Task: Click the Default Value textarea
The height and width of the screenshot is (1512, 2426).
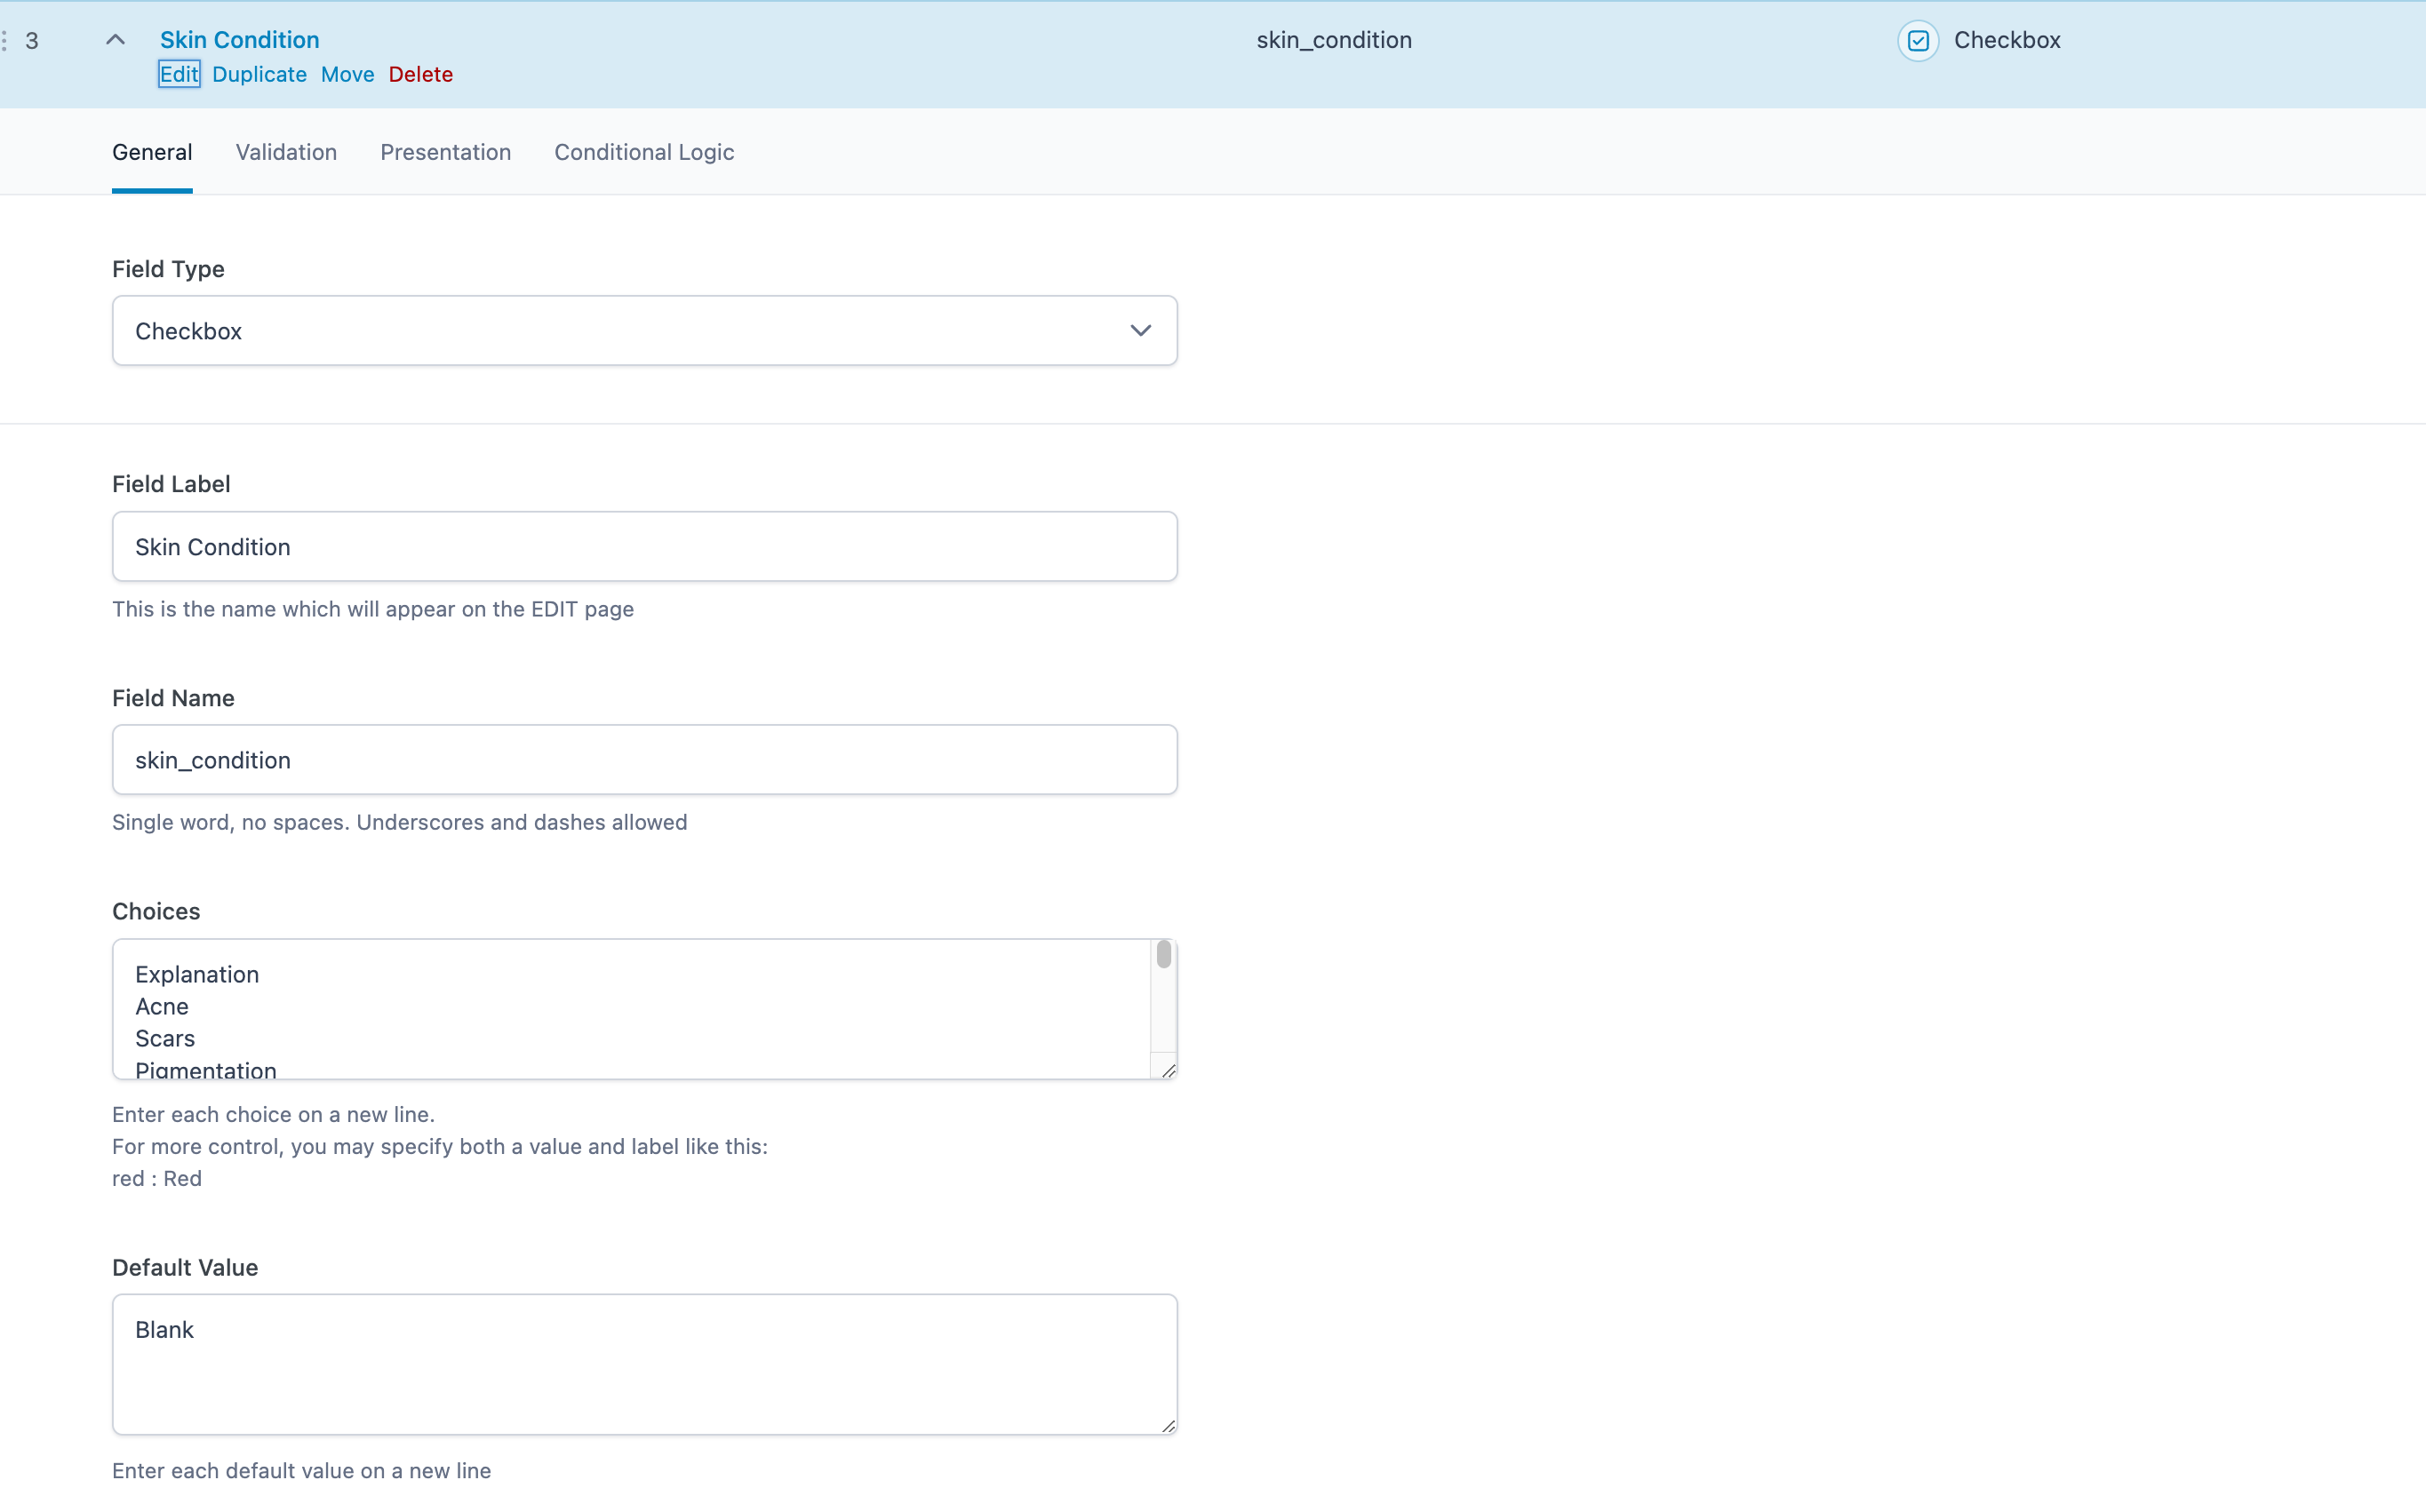Action: [x=643, y=1364]
